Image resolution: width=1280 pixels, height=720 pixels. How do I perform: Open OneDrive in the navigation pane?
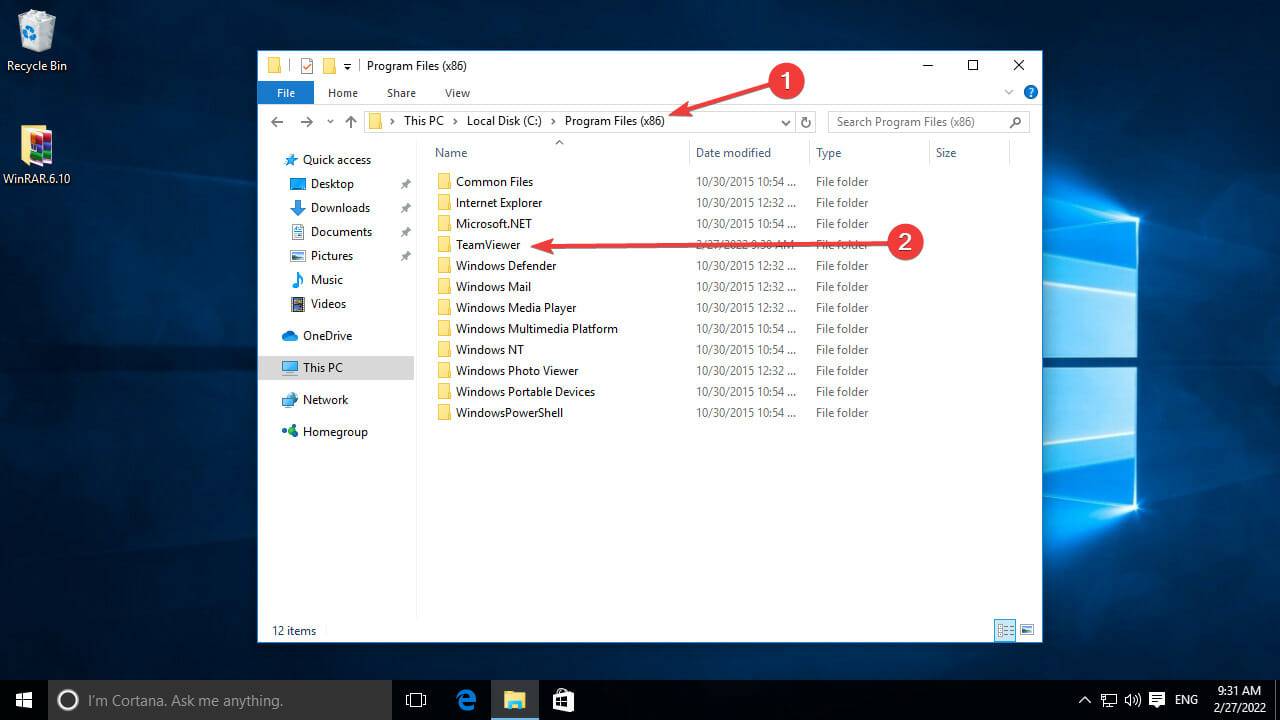click(x=329, y=335)
